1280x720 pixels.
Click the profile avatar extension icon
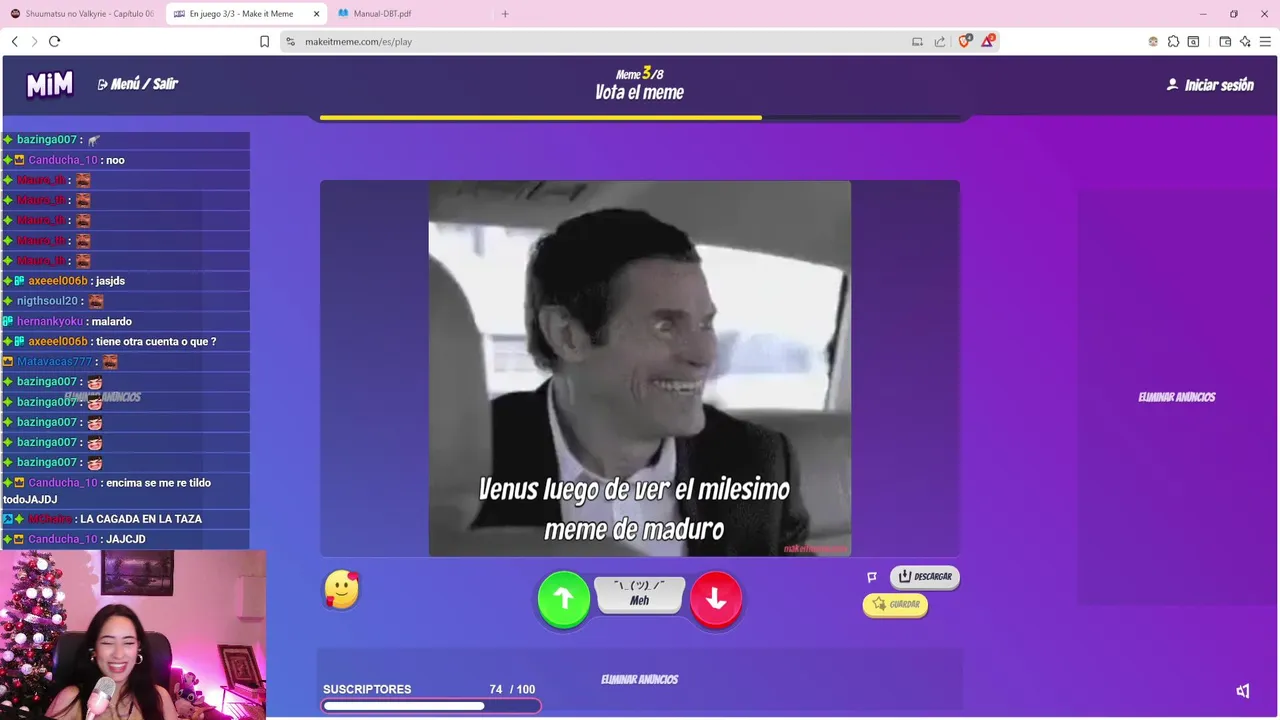(x=1153, y=41)
